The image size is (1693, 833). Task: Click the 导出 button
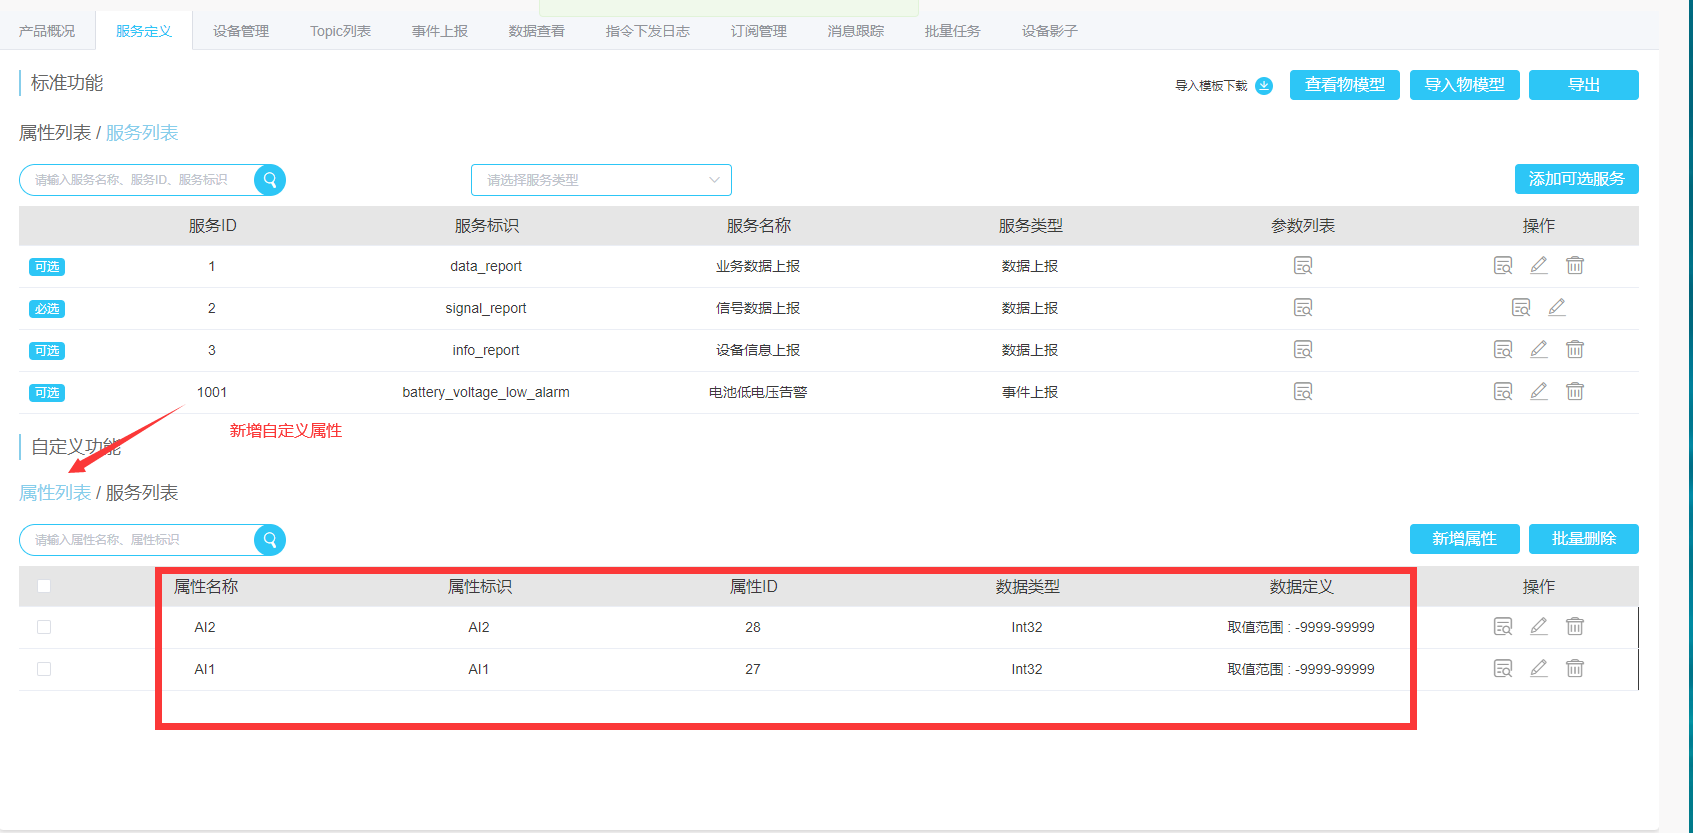point(1584,85)
